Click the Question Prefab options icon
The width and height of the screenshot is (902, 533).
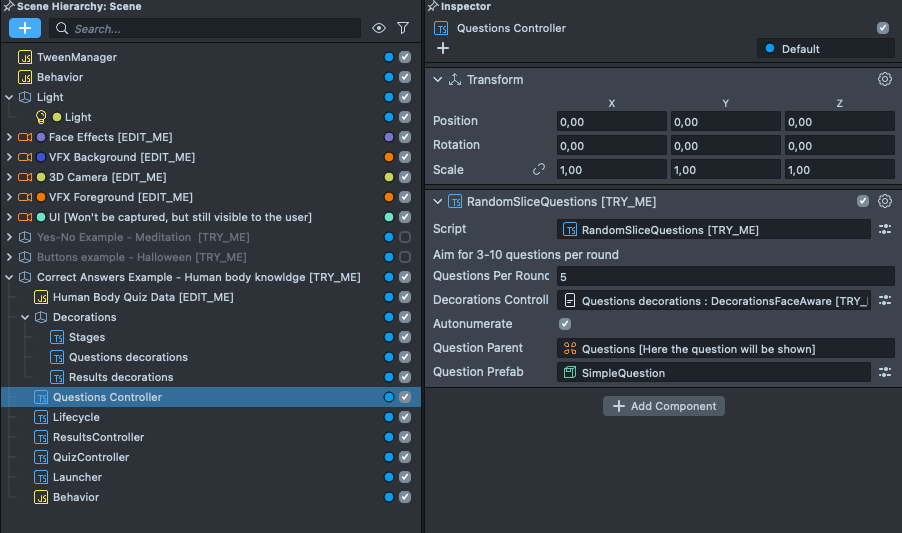coord(885,372)
